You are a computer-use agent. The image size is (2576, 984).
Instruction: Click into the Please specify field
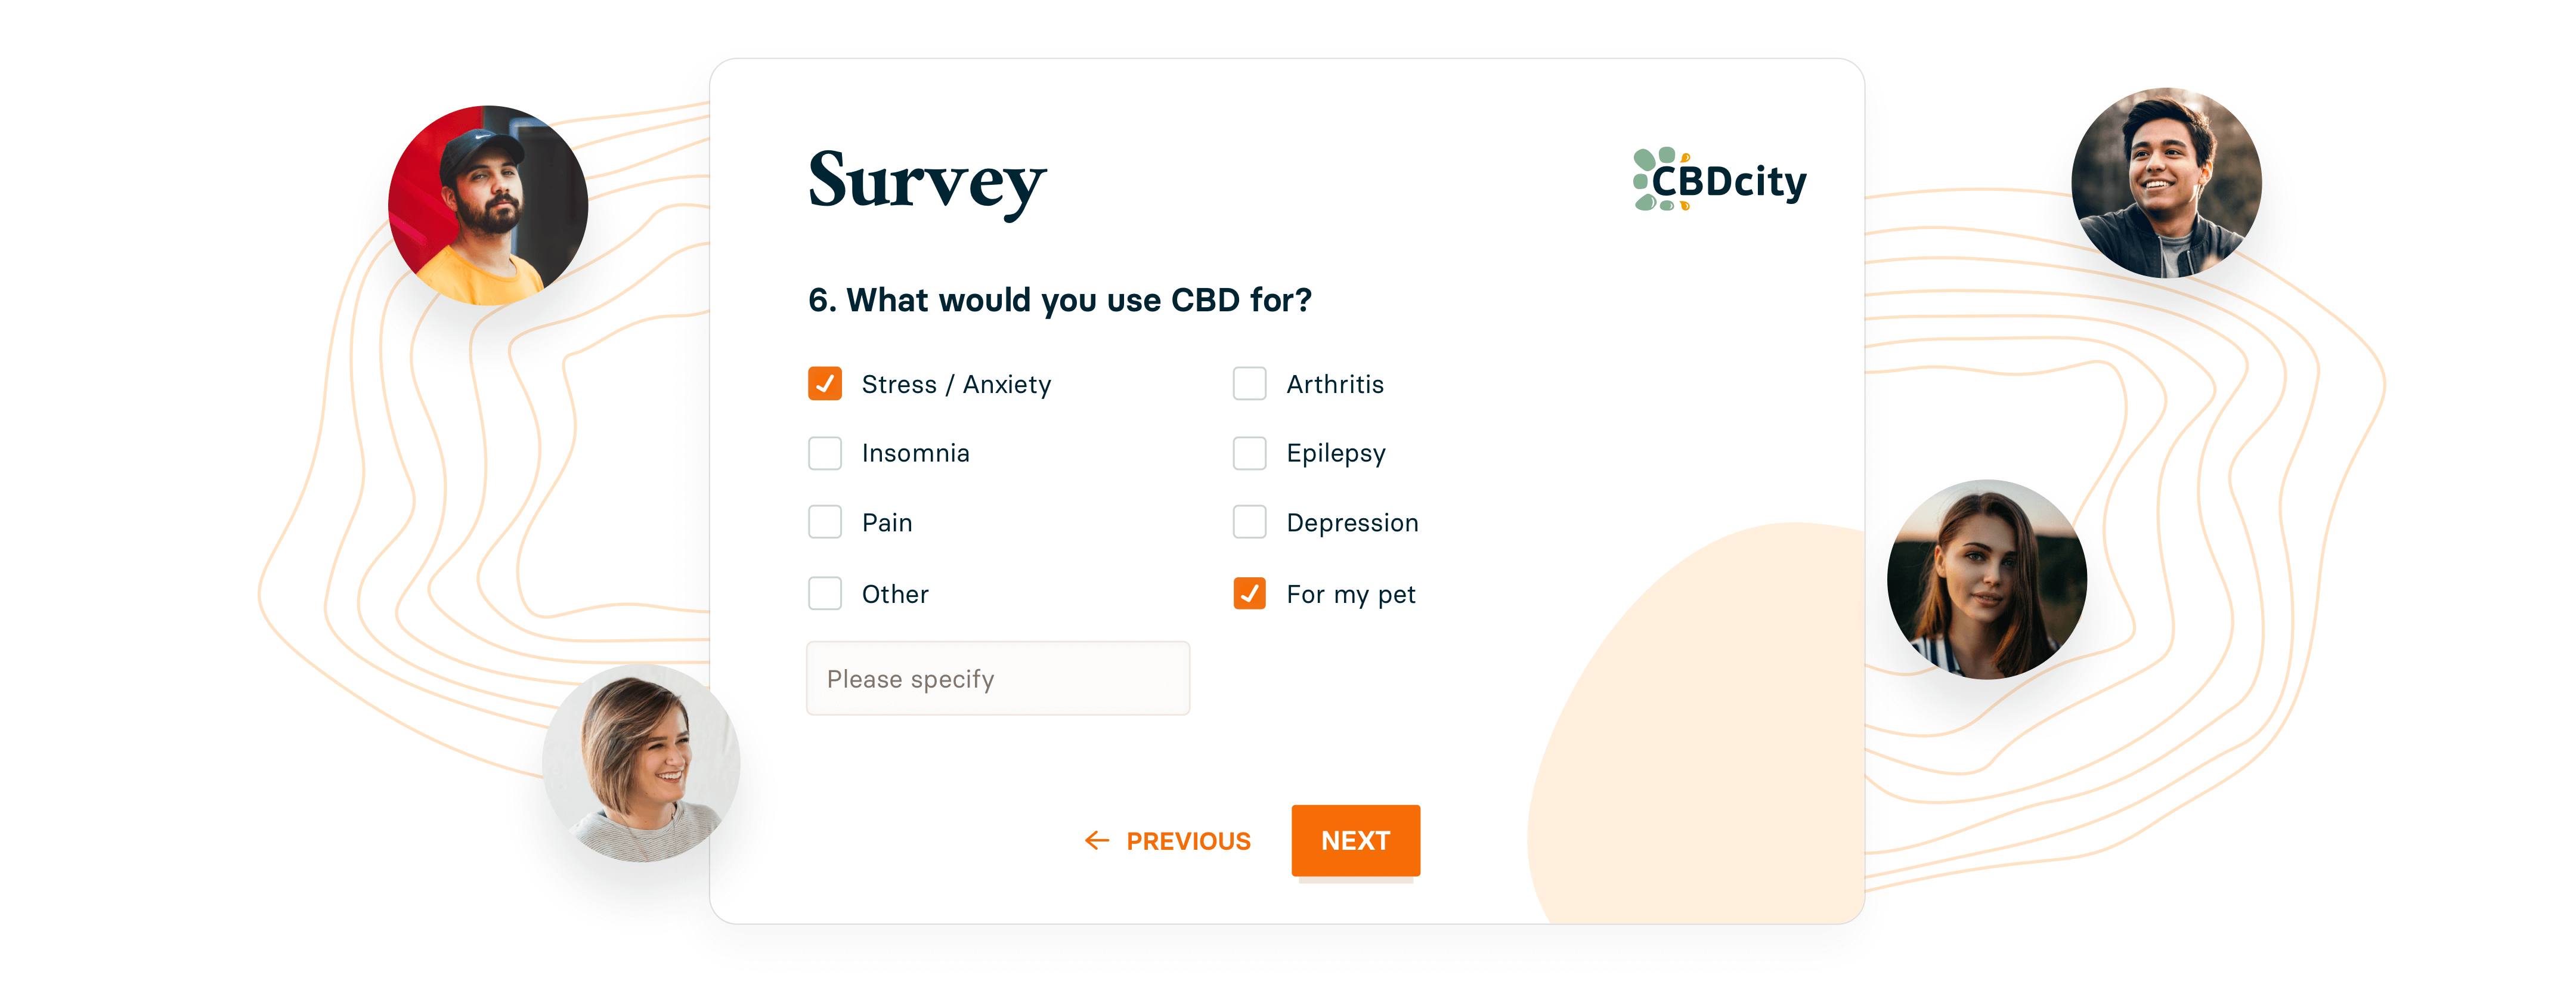coord(997,679)
